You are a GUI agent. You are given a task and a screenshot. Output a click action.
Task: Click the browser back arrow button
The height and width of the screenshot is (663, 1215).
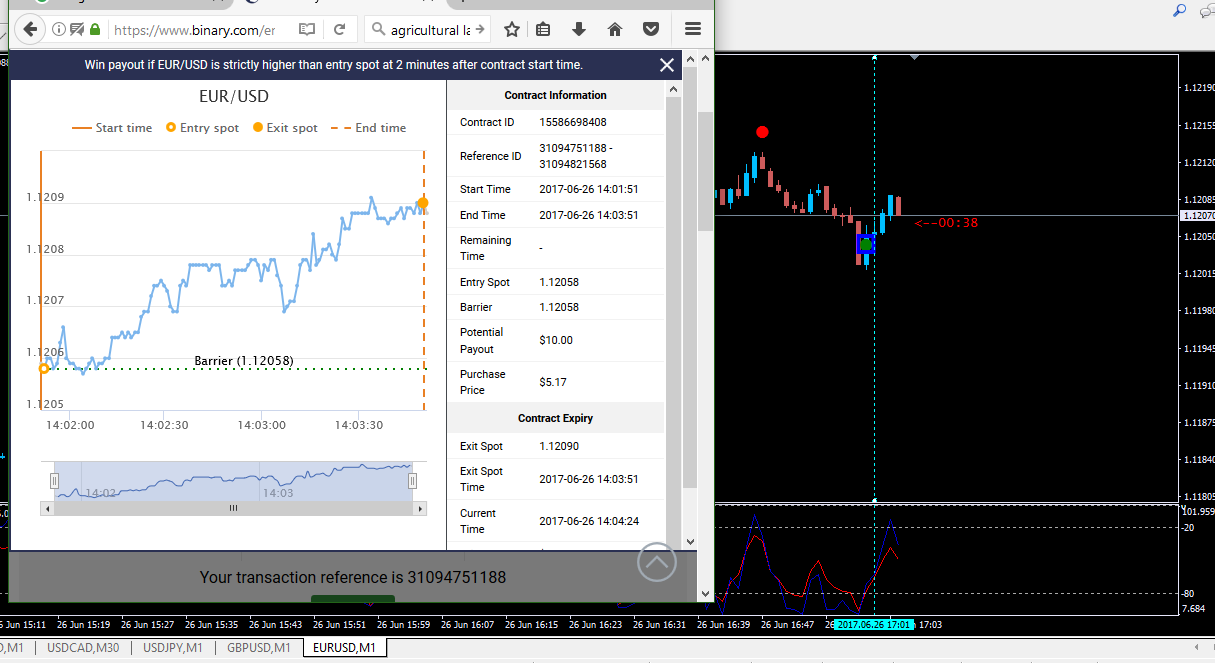[x=30, y=29]
